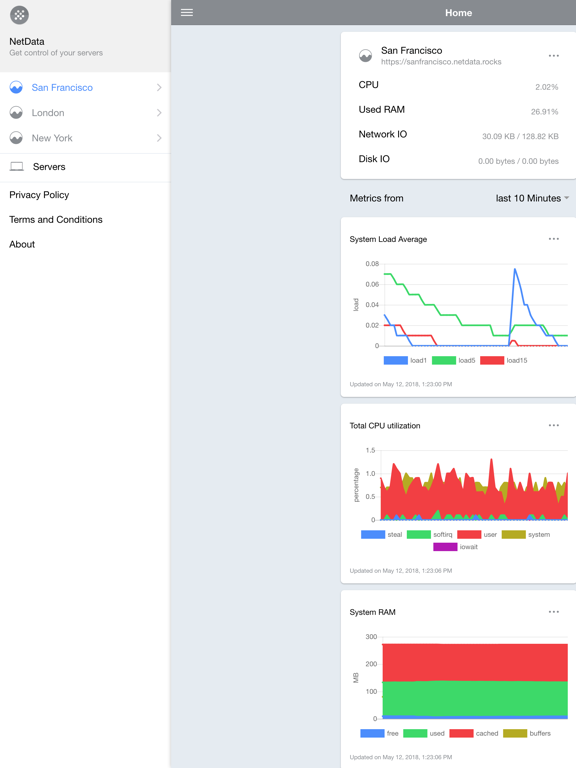Click the NetData app title text
The height and width of the screenshot is (768, 576).
point(27,42)
